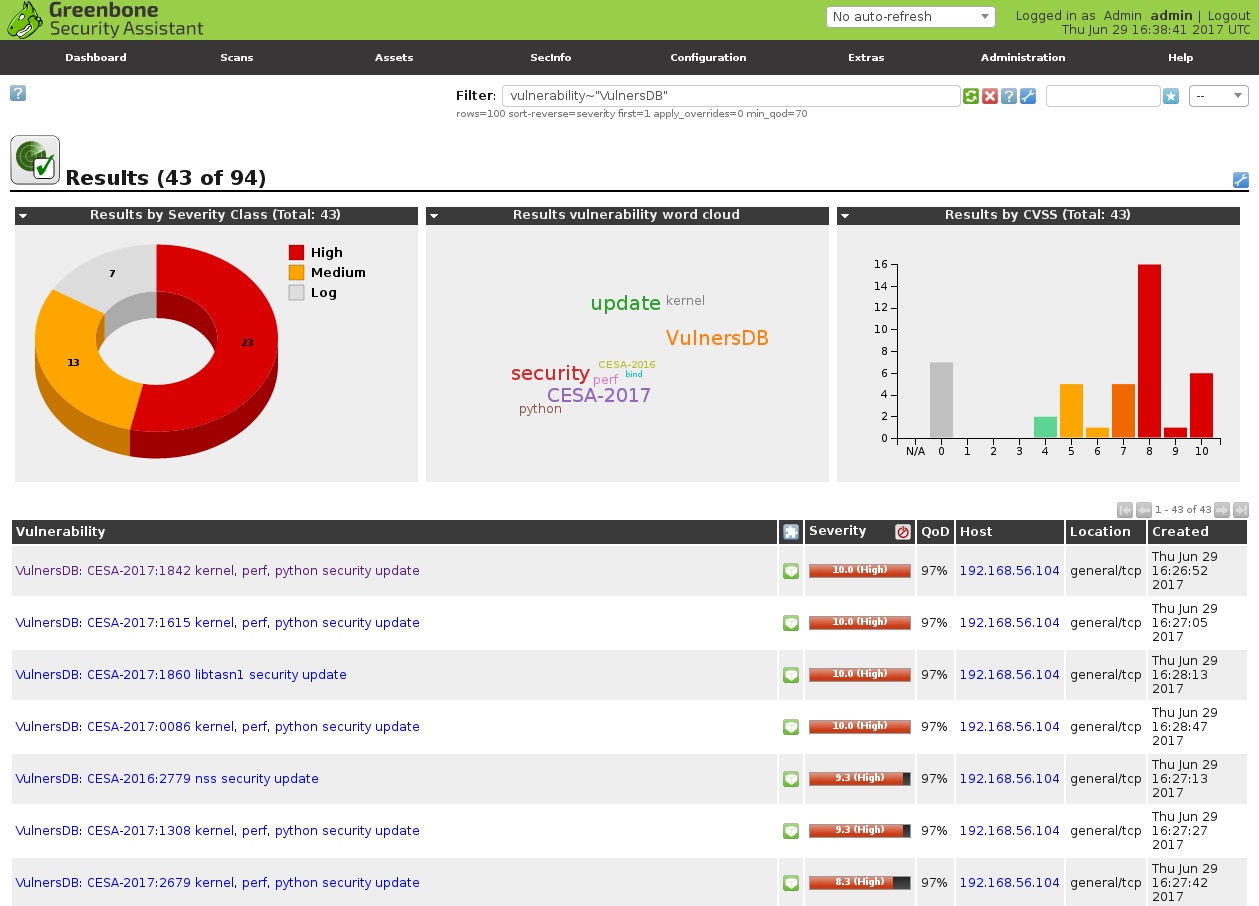The image size is (1259, 906).
Task: Expand Results by CVSS chart menu arrow
Action: pos(844,215)
